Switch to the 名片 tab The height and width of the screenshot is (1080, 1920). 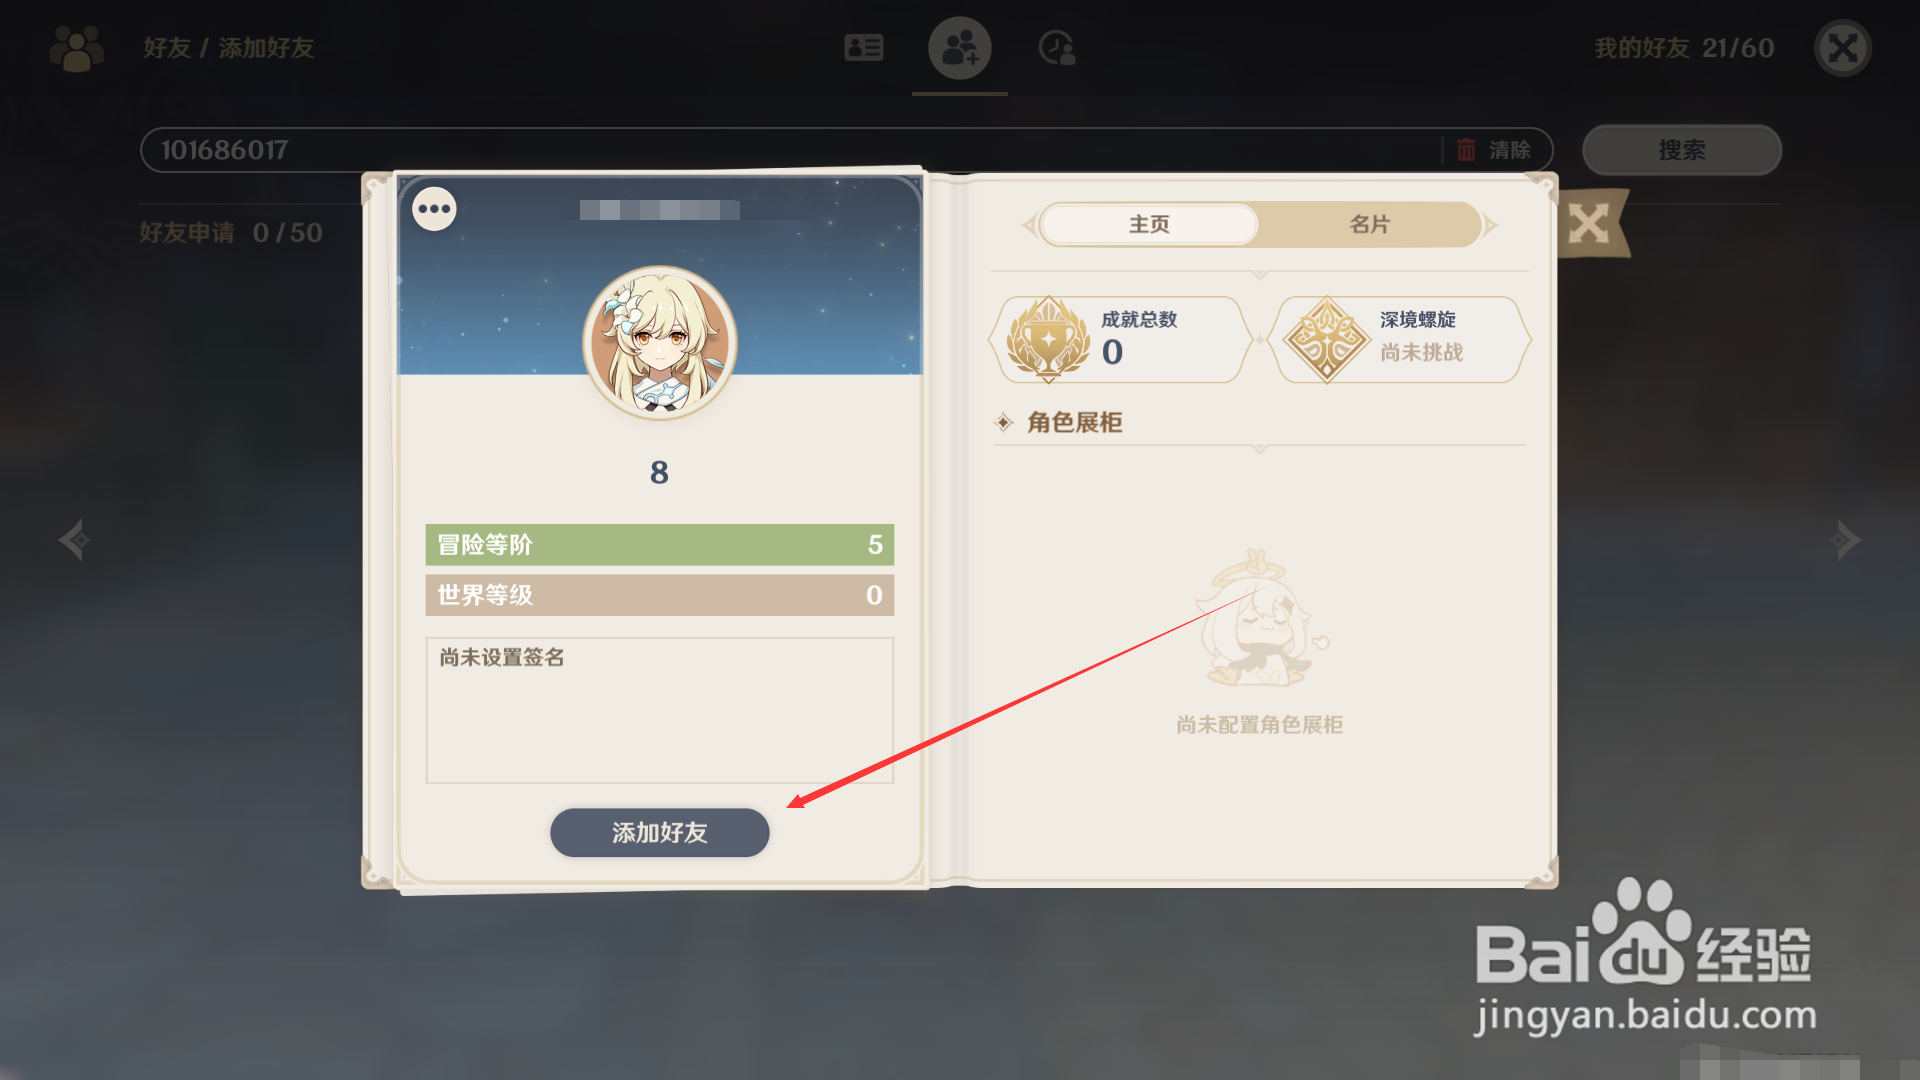(x=1370, y=224)
